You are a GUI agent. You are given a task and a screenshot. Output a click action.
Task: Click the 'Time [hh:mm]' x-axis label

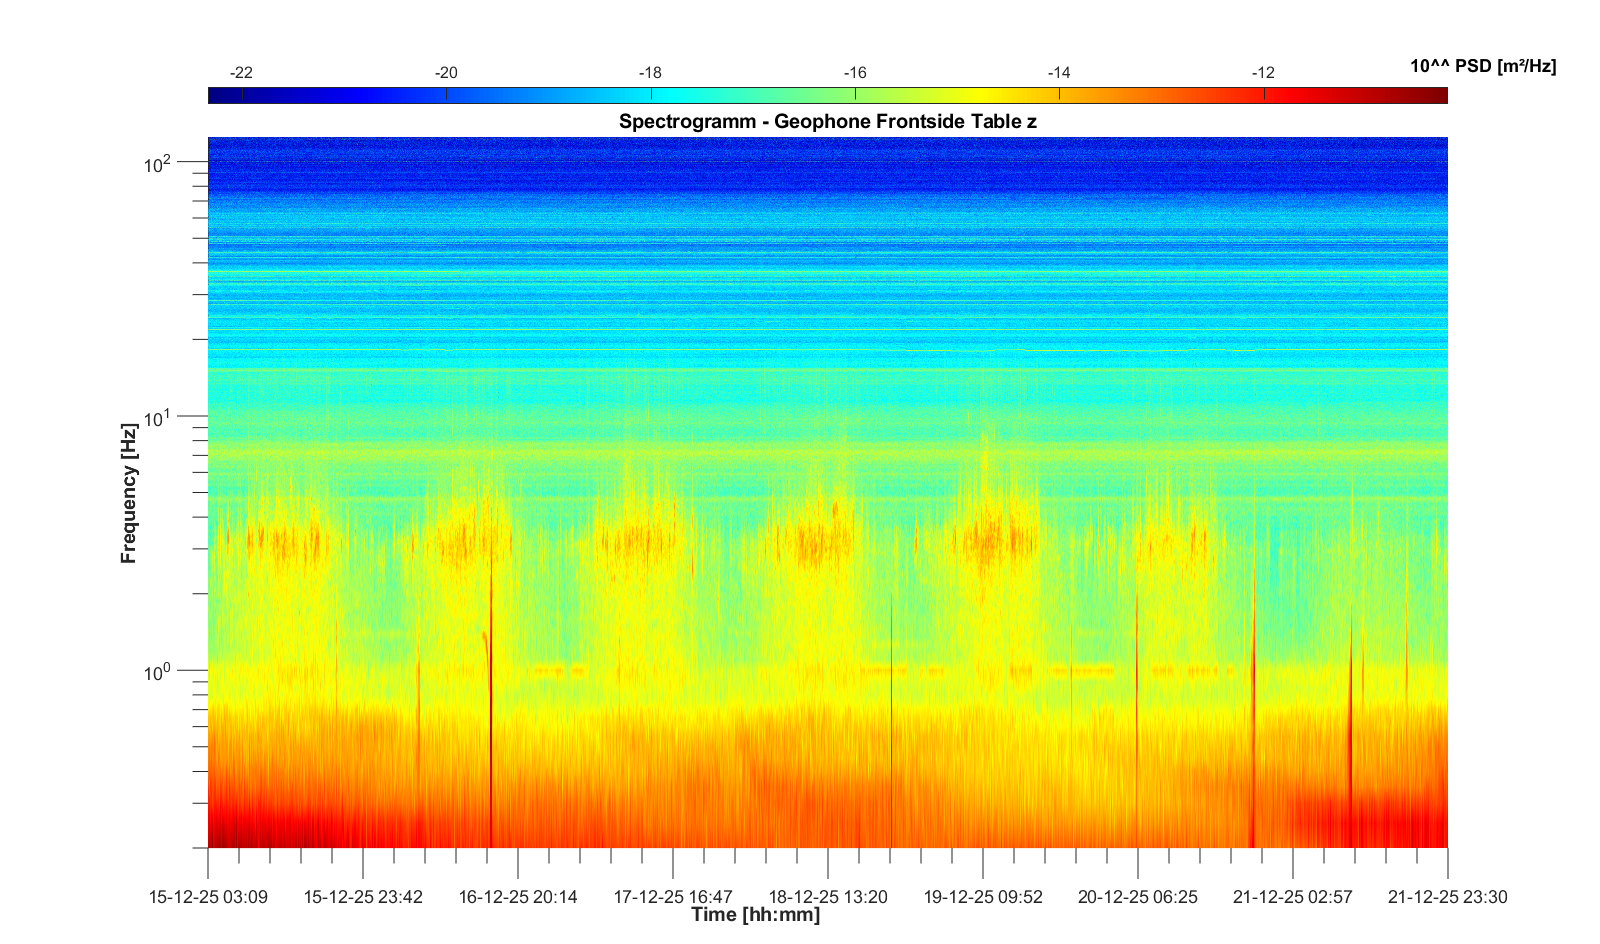point(755,915)
